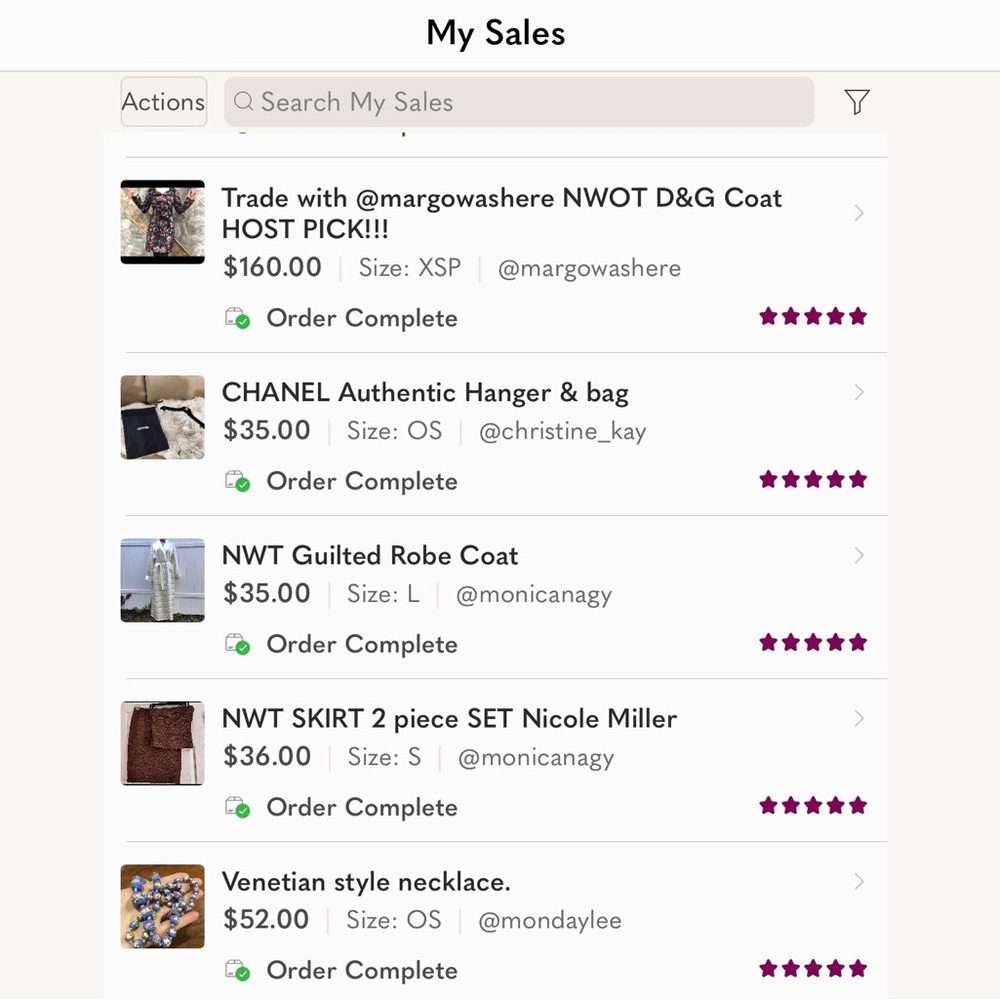Click the search magnifier icon
The image size is (1000, 1000).
tap(244, 101)
